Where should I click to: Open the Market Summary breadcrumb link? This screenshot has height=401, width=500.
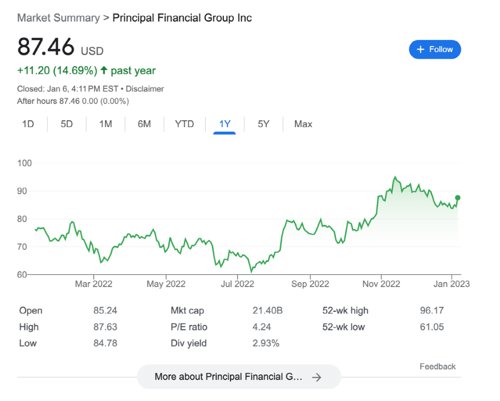click(x=58, y=18)
